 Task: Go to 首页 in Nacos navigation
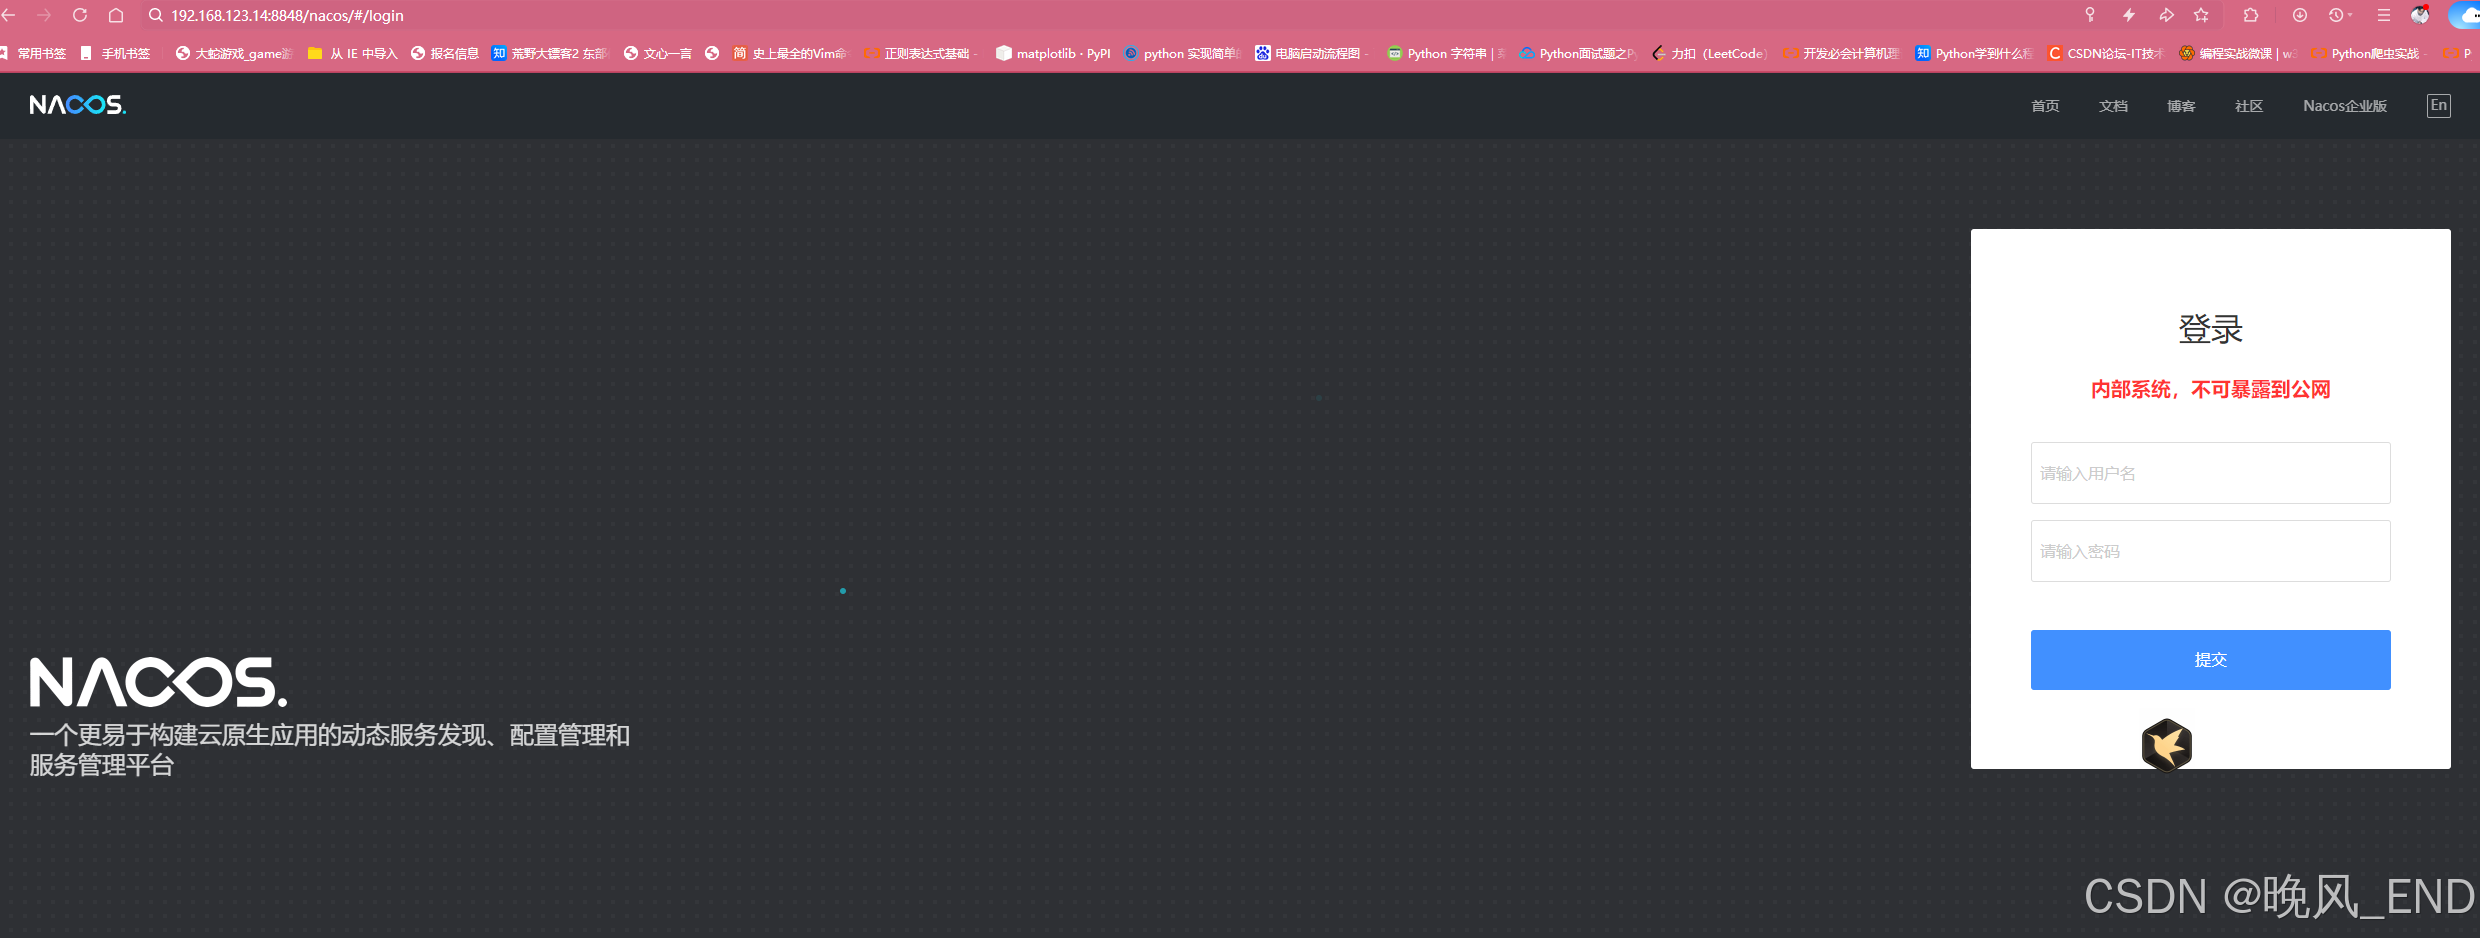click(2045, 106)
